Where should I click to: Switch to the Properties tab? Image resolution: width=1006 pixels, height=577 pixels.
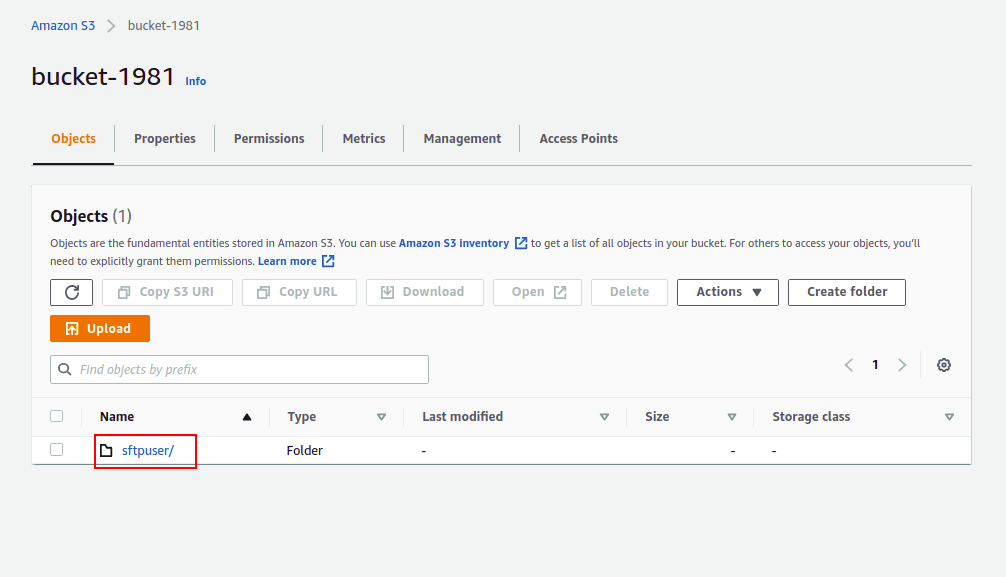(165, 139)
